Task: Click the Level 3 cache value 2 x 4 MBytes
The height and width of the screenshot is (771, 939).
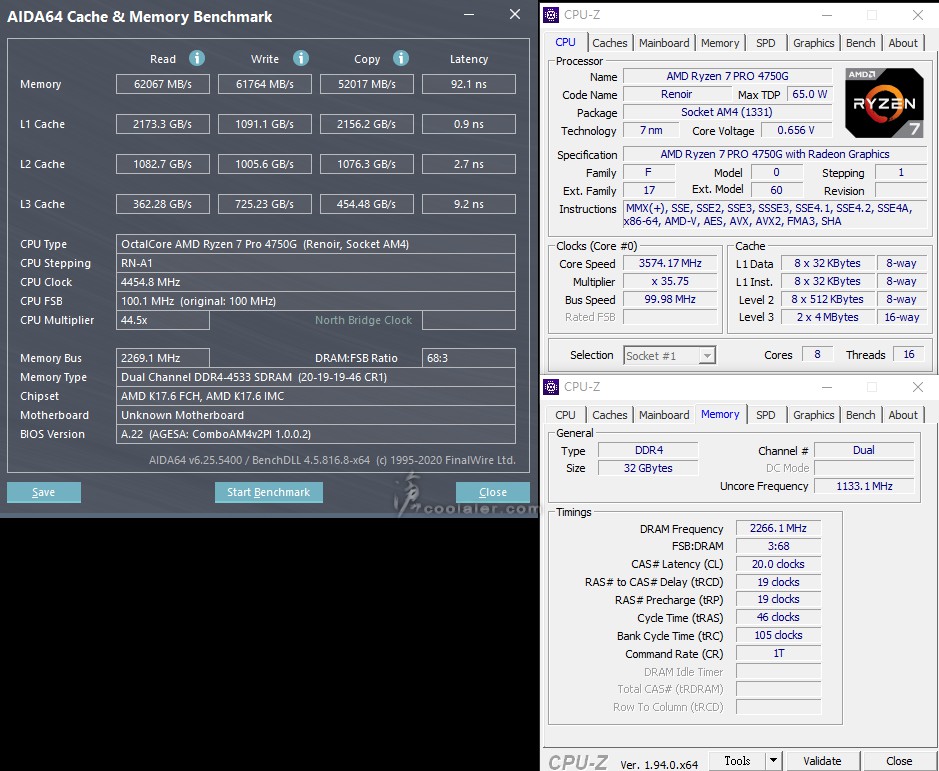Action: [828, 317]
